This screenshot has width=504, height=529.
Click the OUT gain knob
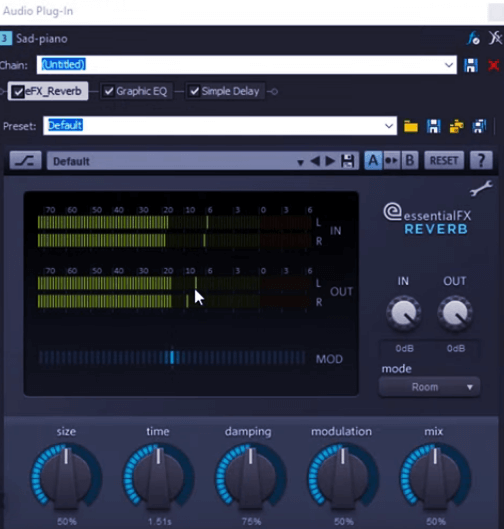455,313
